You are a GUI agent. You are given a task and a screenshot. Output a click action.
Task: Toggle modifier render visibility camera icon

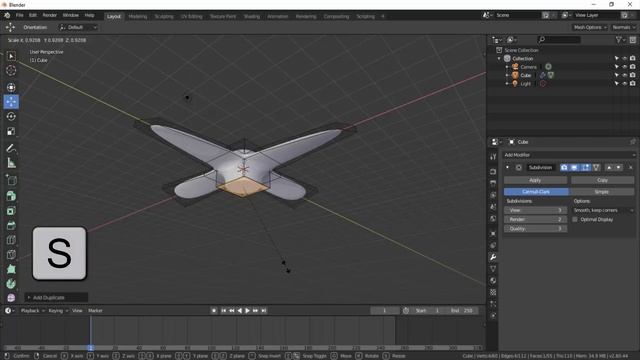point(564,168)
